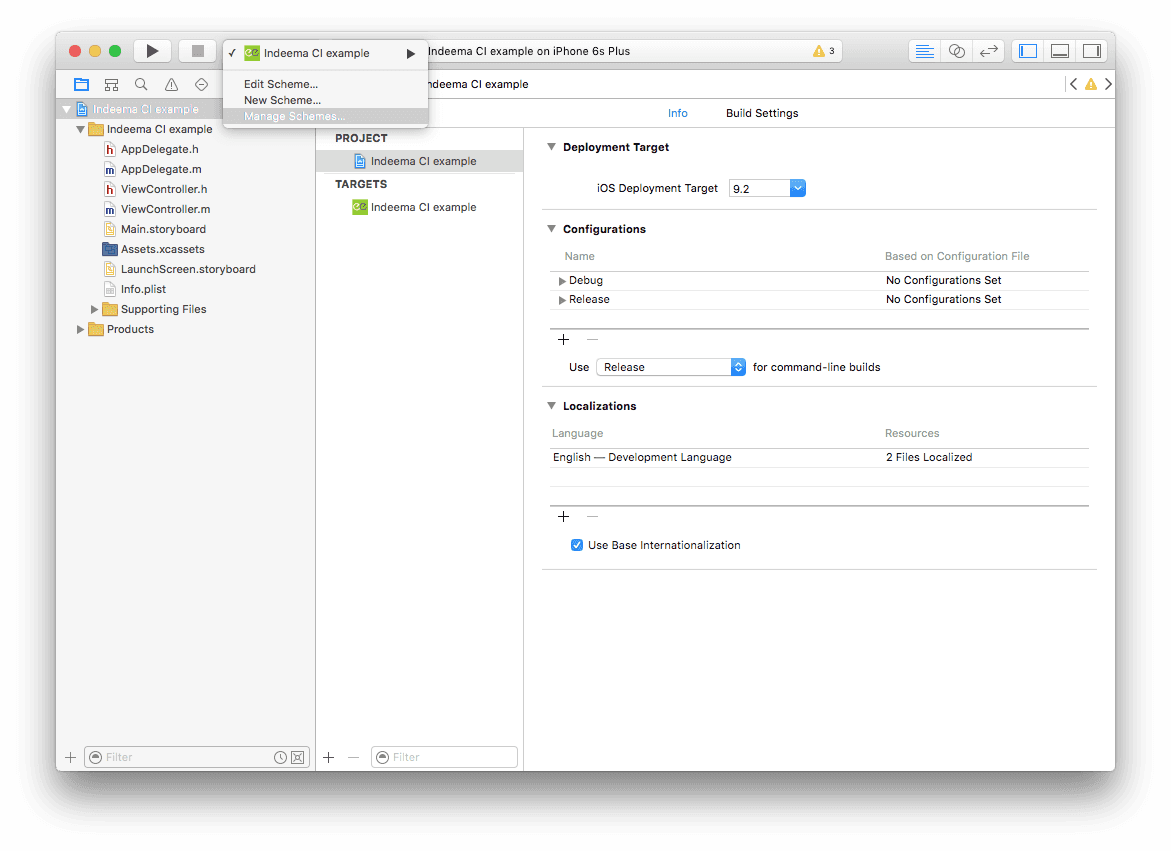The height and width of the screenshot is (851, 1171).
Task: Switch to the Assistant editor
Action: [x=956, y=50]
